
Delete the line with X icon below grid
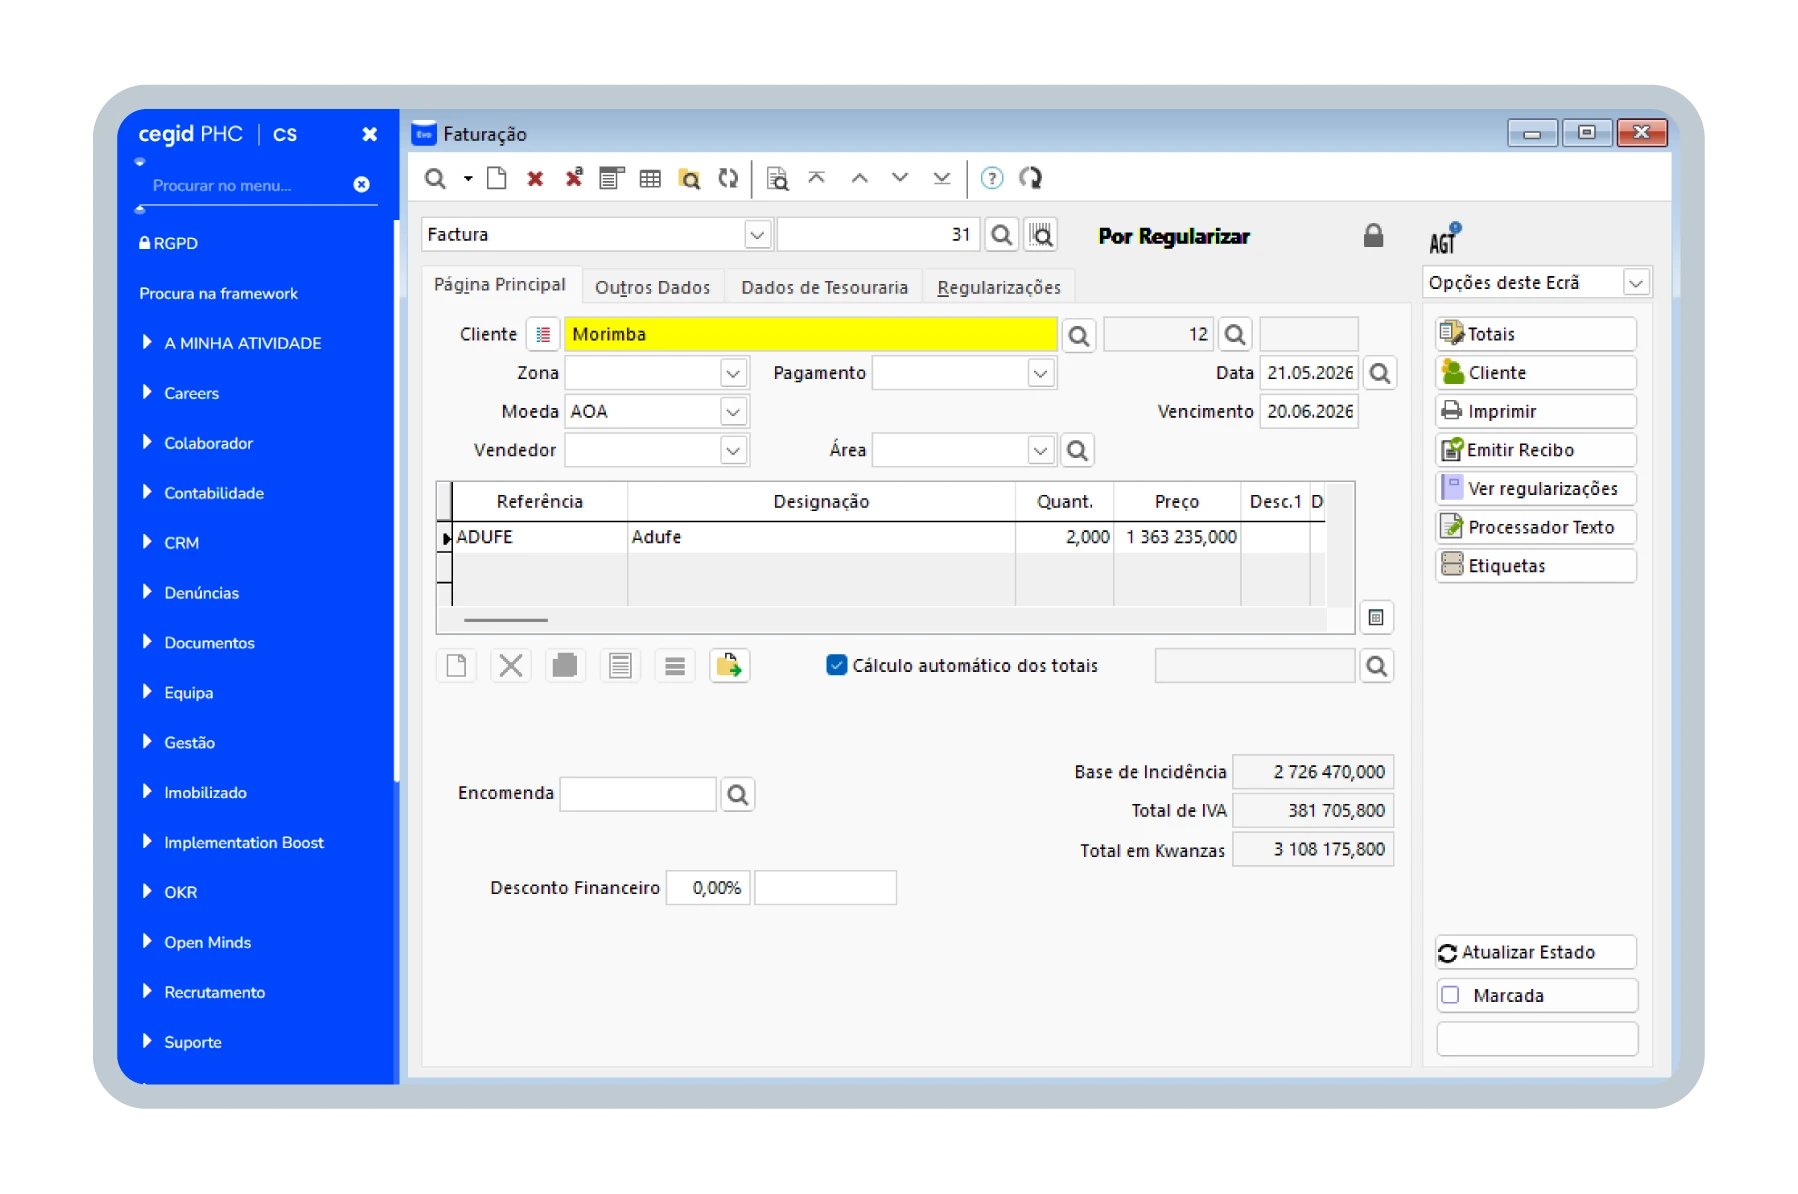click(x=511, y=666)
